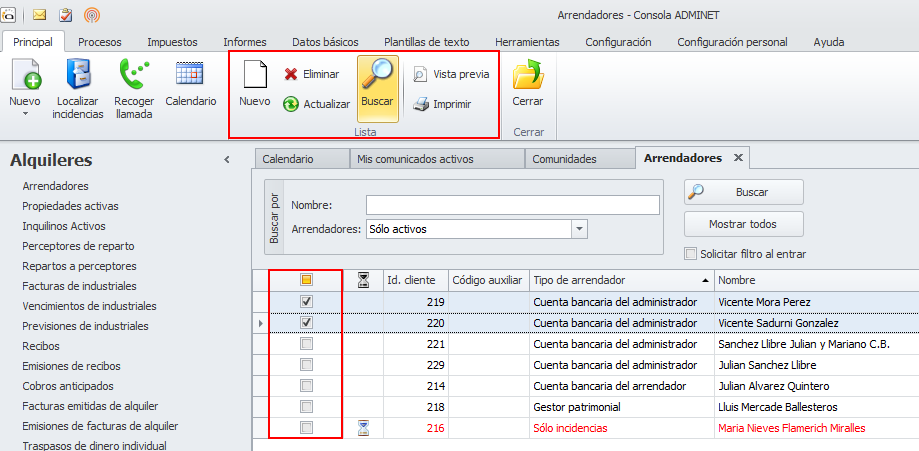Toggle the select-all header checkbox
The image size is (919, 451).
(x=306, y=280)
